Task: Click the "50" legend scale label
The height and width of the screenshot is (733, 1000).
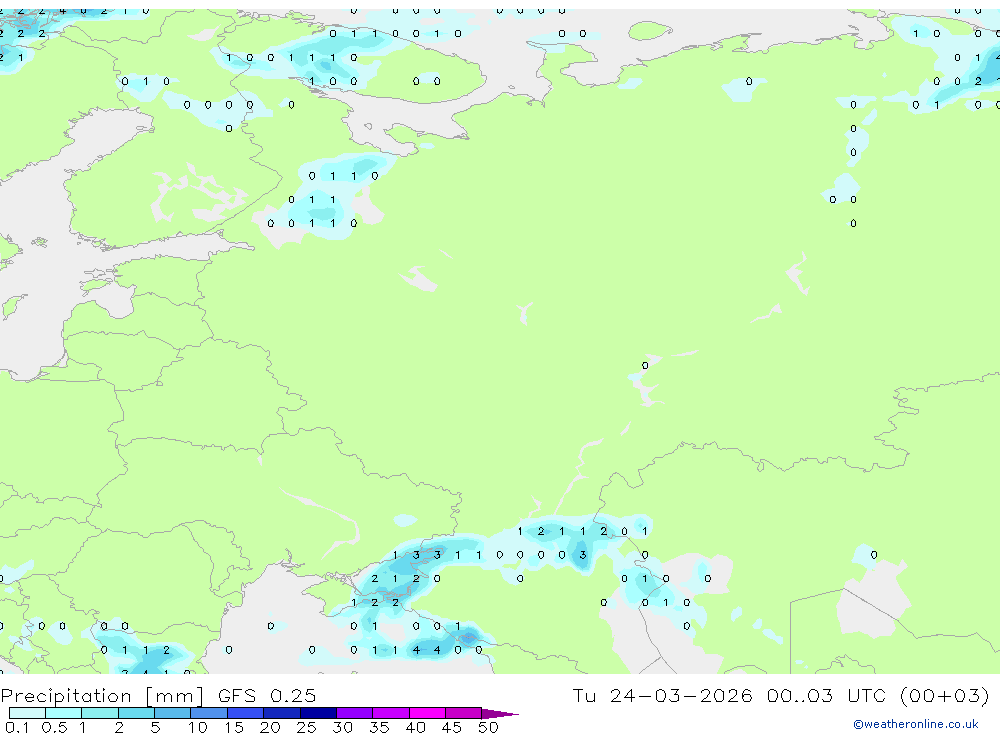Action: point(488,727)
